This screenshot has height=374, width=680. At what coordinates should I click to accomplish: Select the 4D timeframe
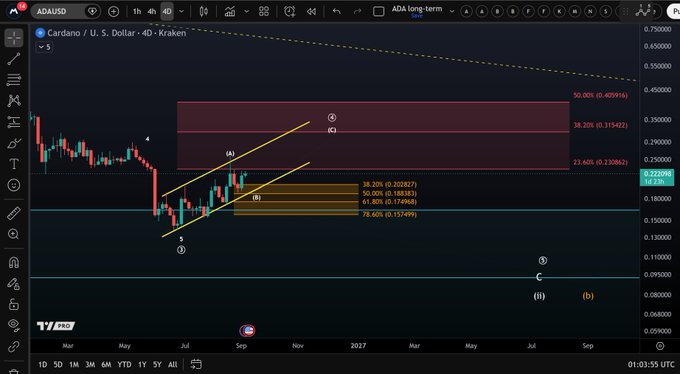click(x=167, y=12)
